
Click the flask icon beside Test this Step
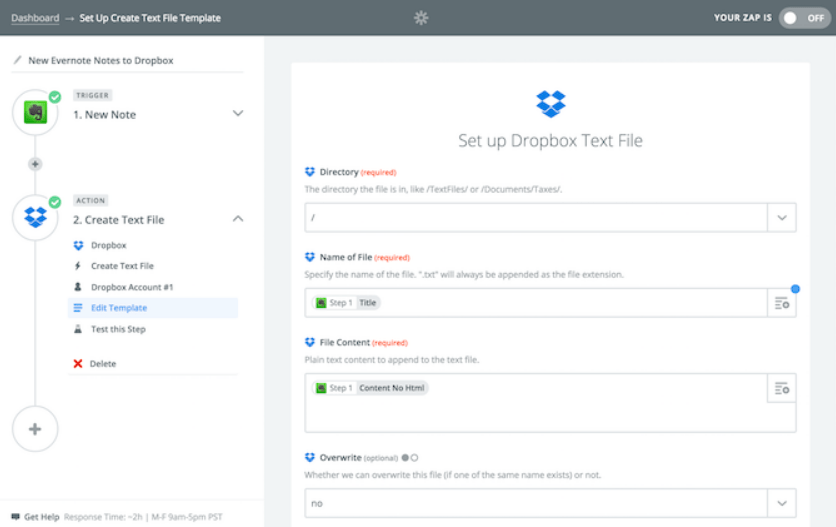click(78, 329)
